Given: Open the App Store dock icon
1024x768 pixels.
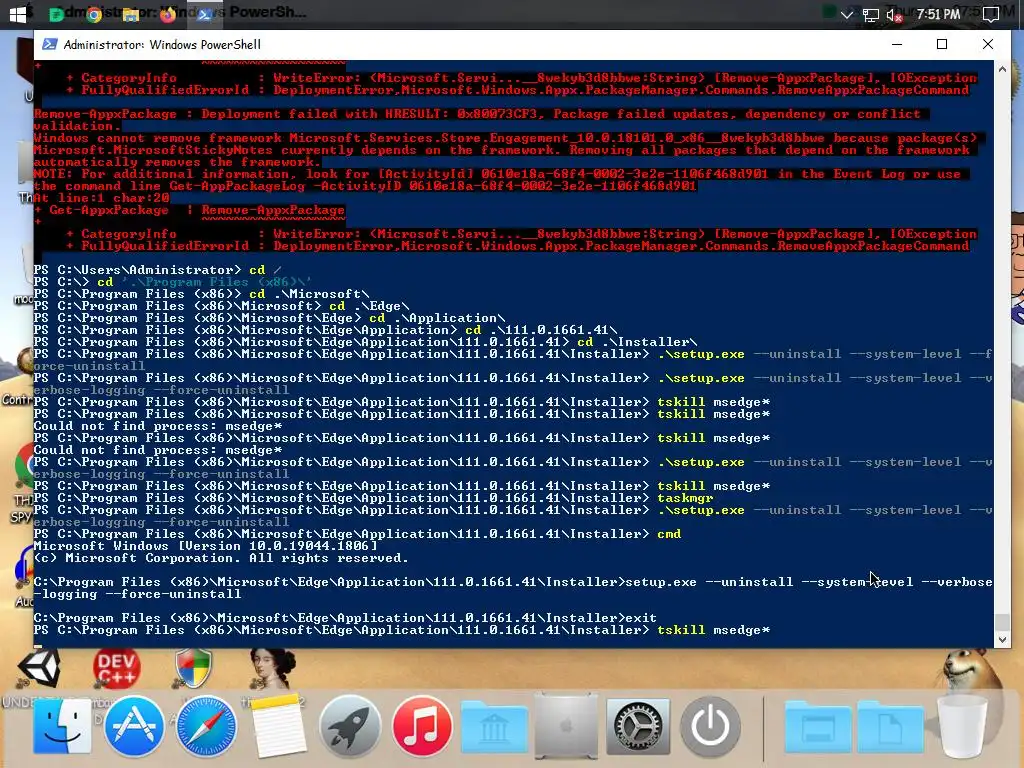Looking at the screenshot, I should tap(134, 725).
